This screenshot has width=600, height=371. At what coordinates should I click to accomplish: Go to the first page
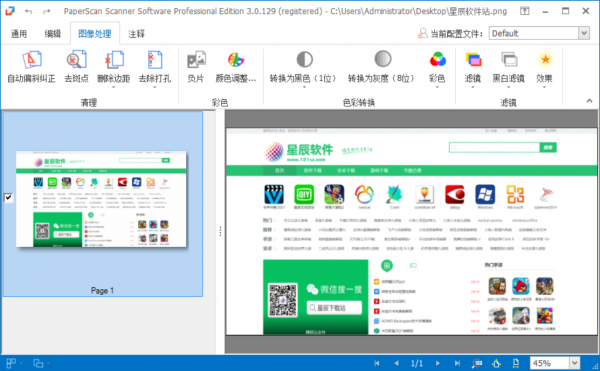377,363
